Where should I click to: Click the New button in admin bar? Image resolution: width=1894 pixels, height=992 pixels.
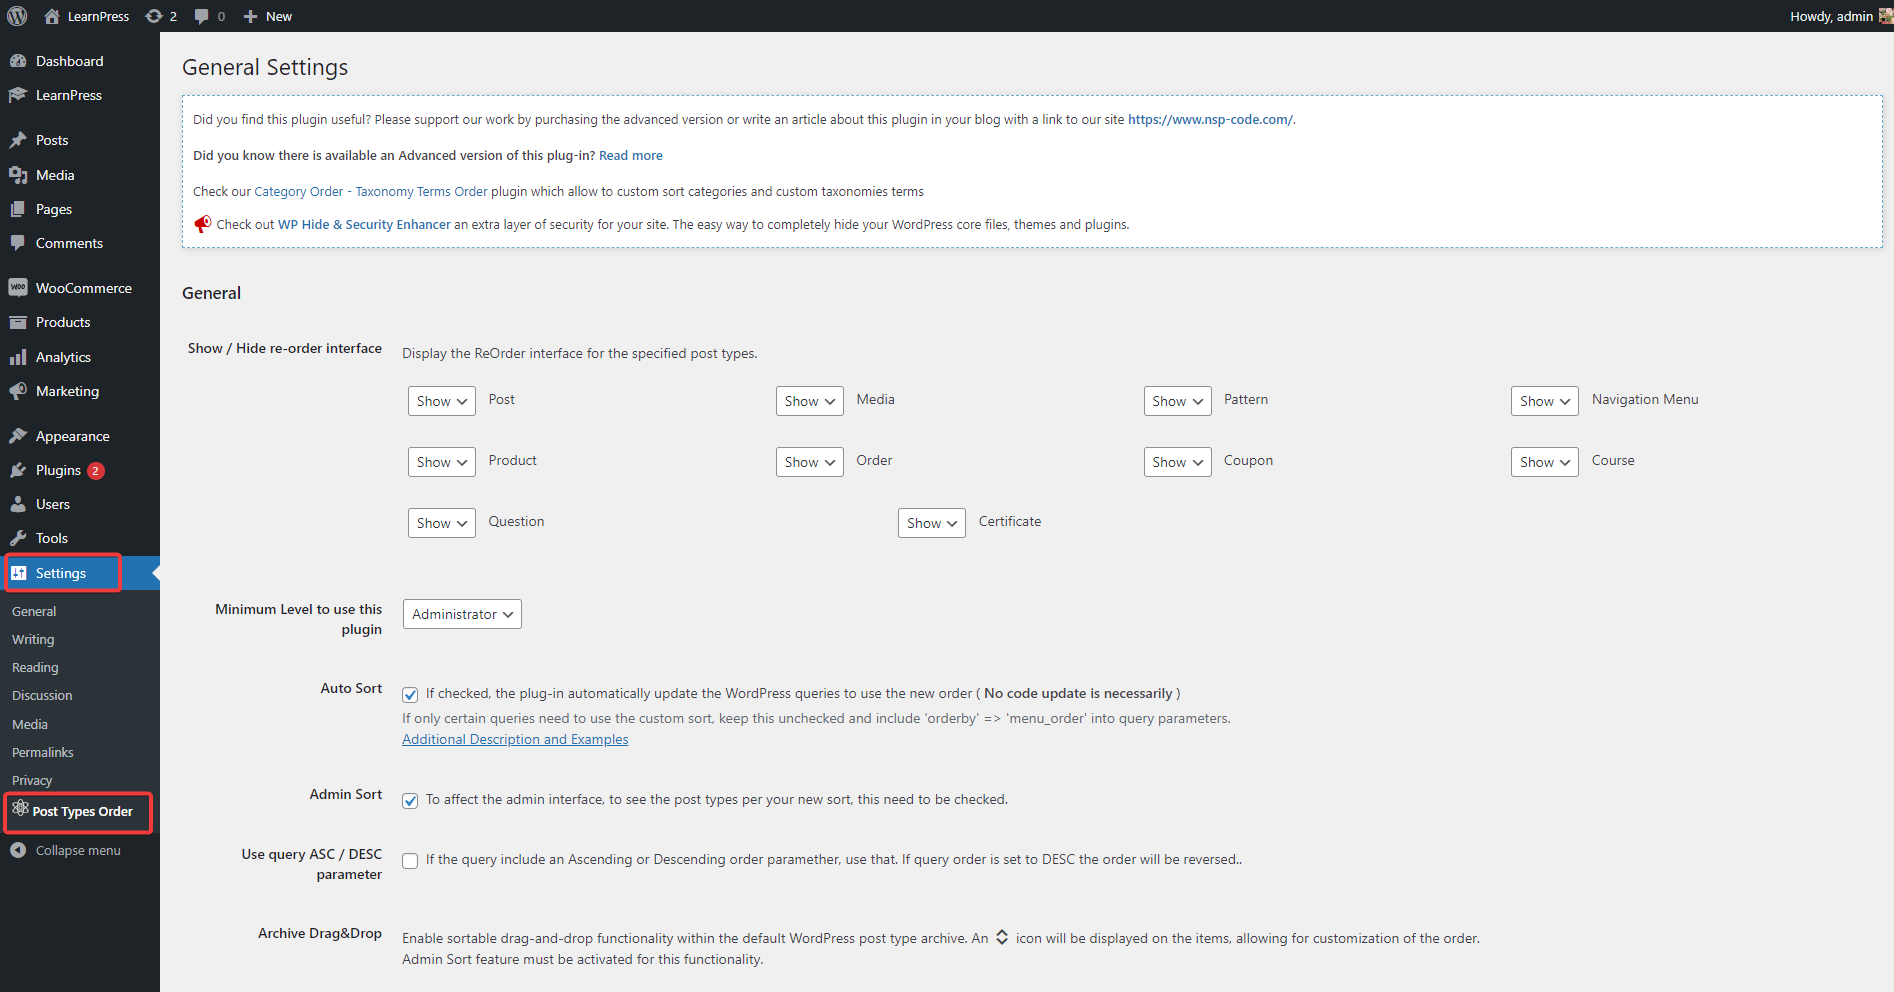coord(268,16)
